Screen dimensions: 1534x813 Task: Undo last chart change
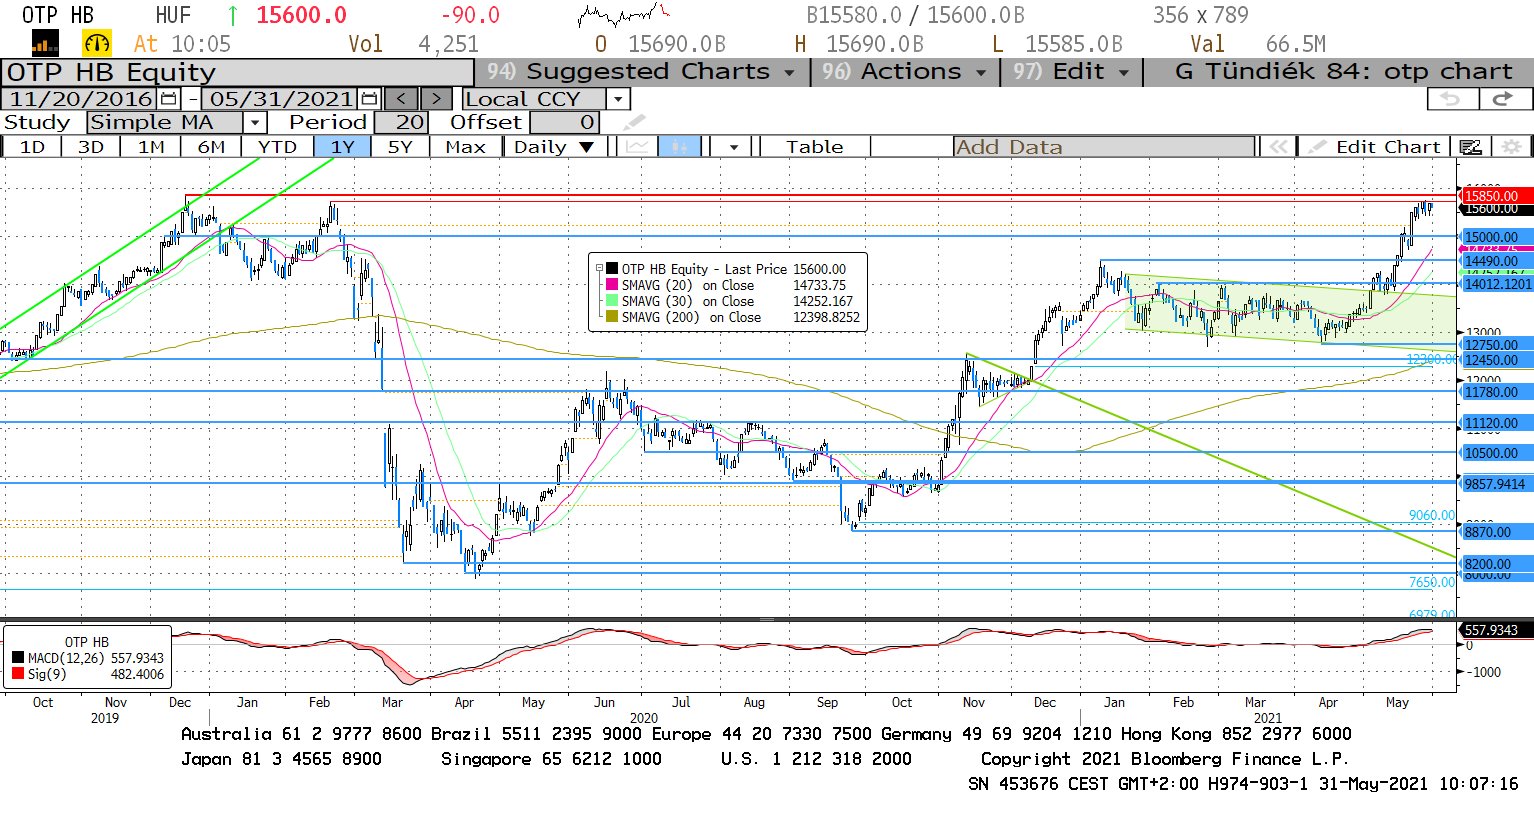[1451, 99]
